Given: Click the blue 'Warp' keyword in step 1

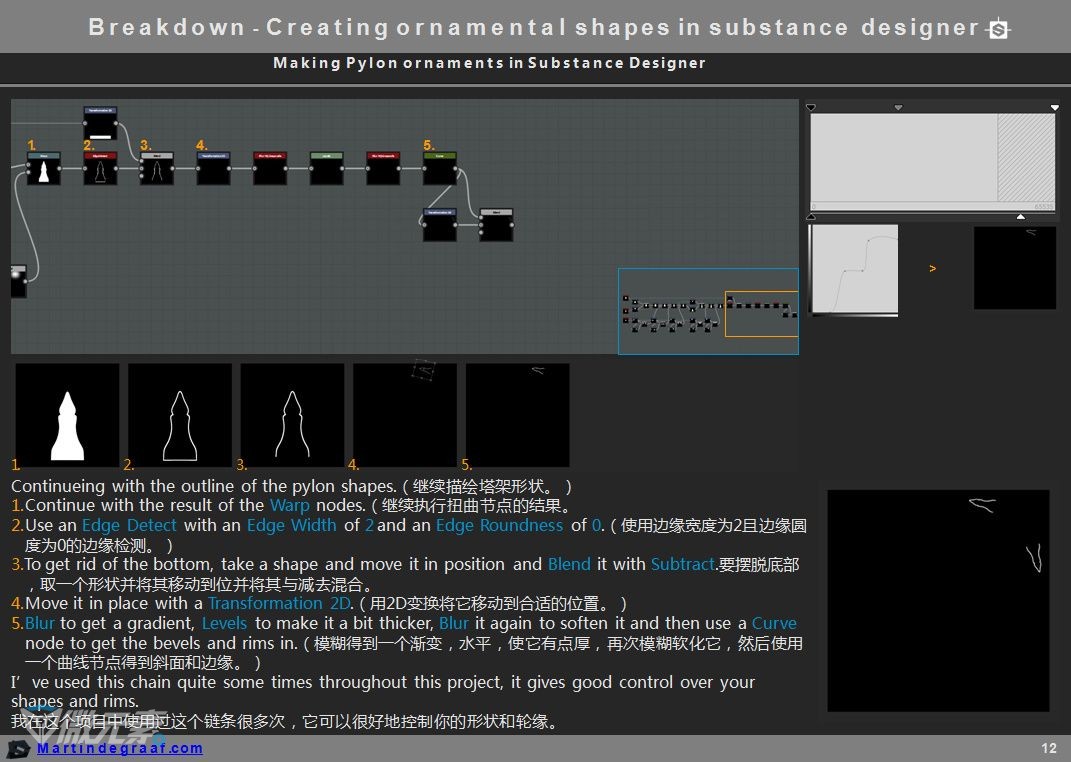Looking at the screenshot, I should [290, 505].
